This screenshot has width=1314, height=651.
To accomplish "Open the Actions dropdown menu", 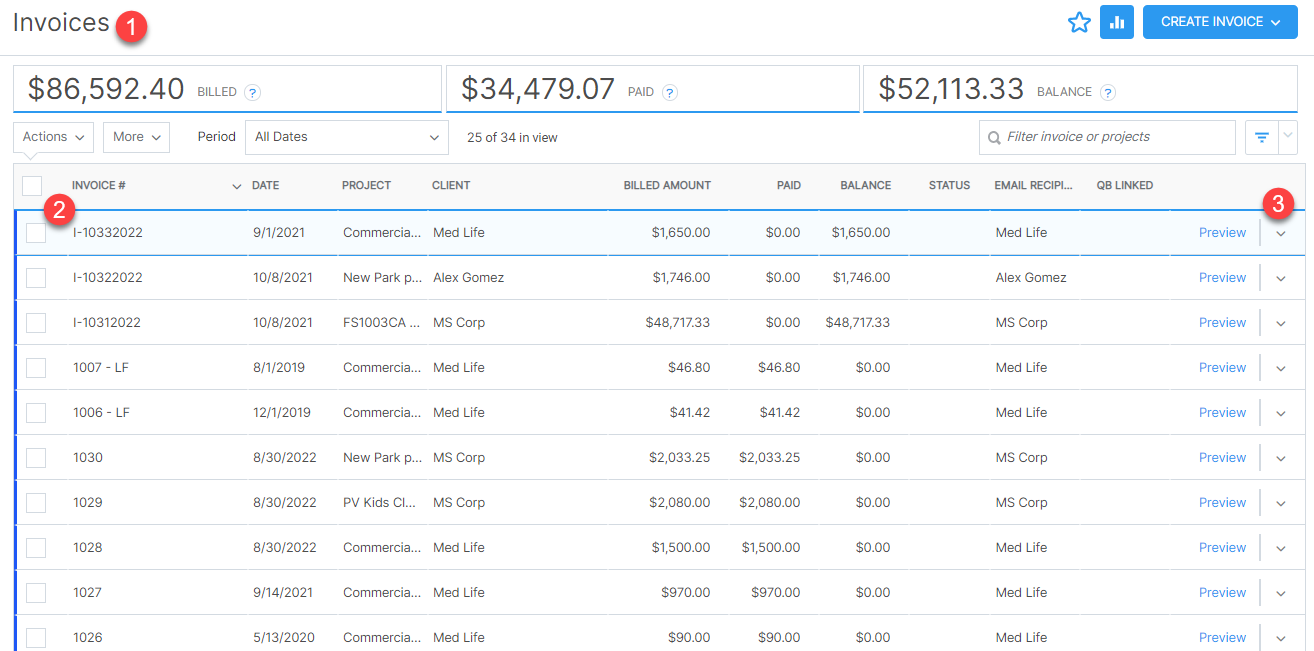I will click(53, 137).
